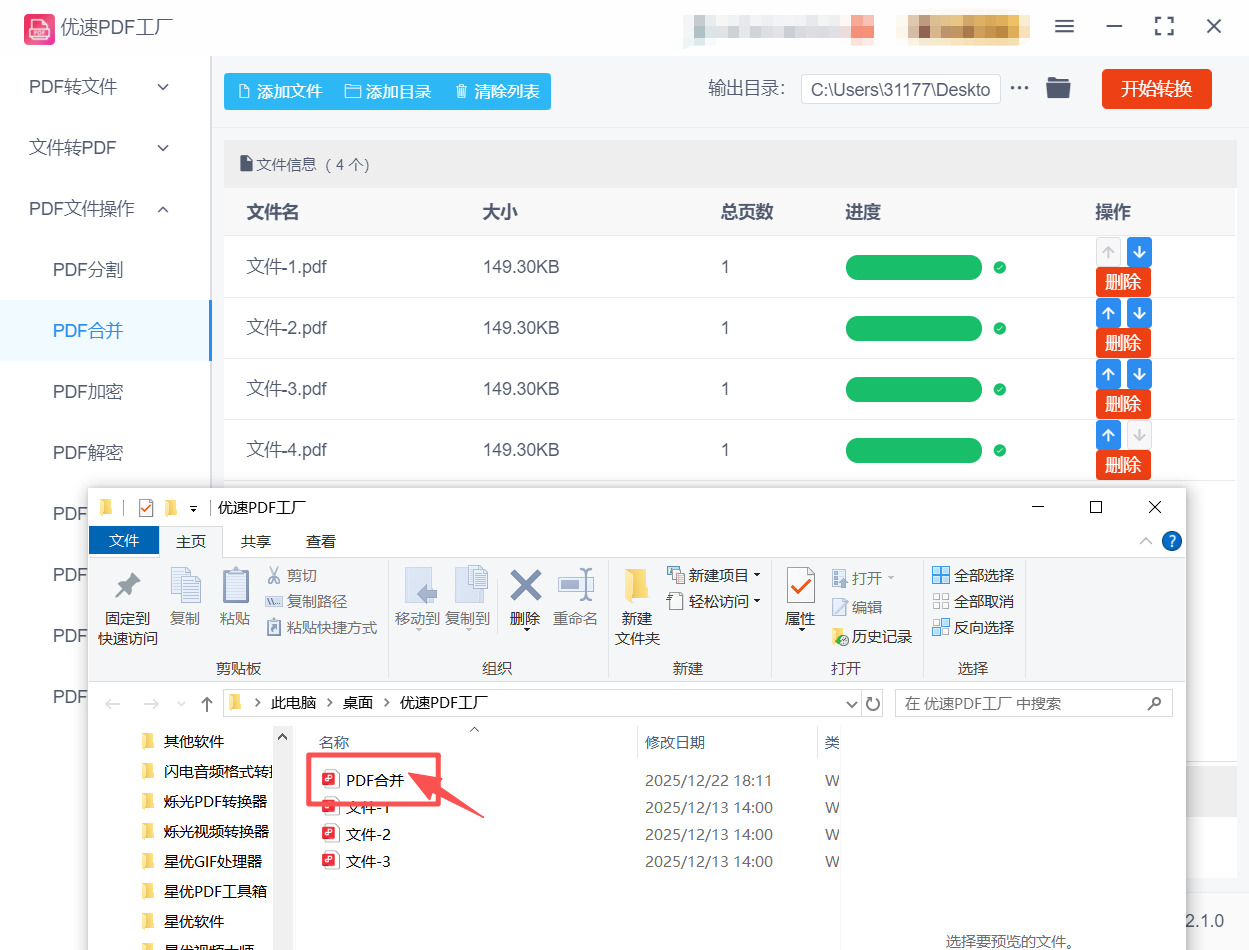Screen dimensions: 1249x950
Task: Start conversion with 开始转换 button
Action: pos(1156,89)
